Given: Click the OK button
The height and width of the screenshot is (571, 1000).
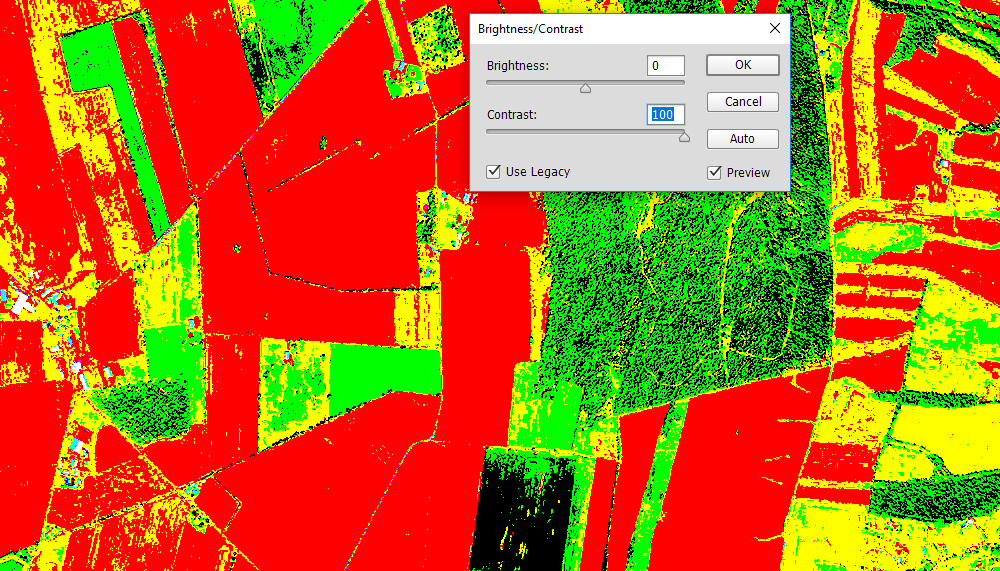Looking at the screenshot, I should (742, 65).
